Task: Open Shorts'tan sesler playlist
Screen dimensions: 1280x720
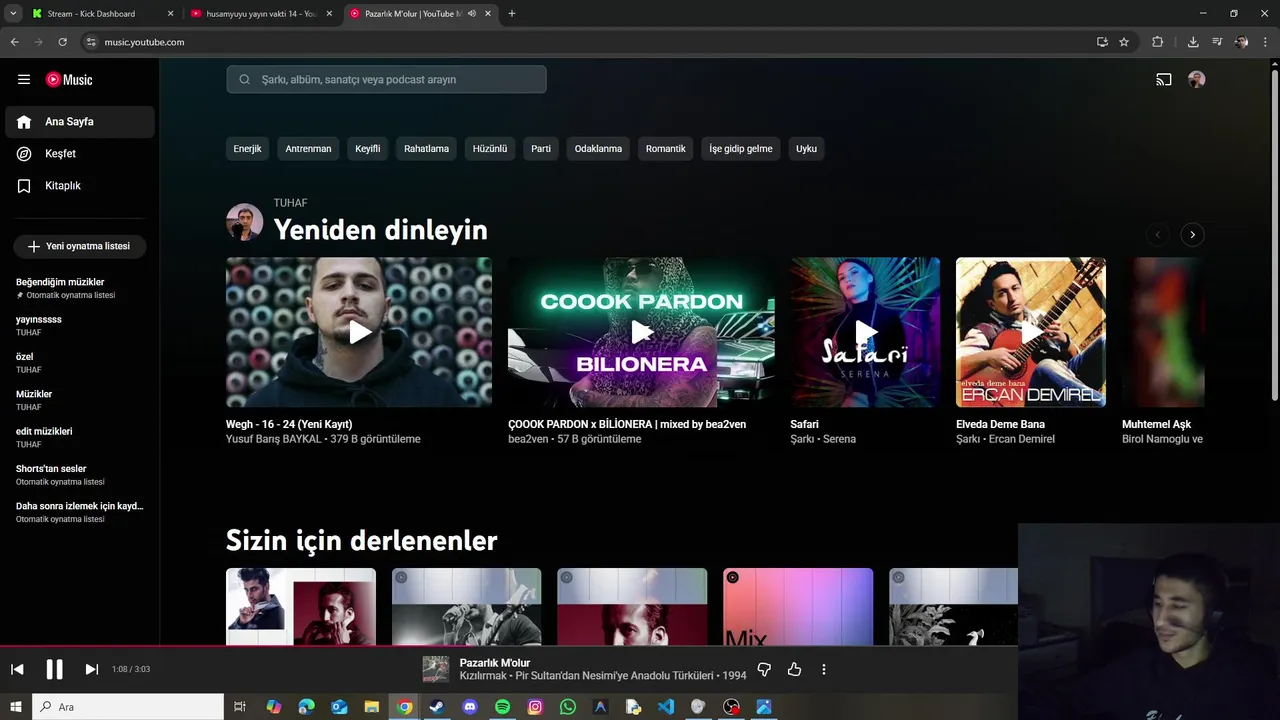Action: 80,475
